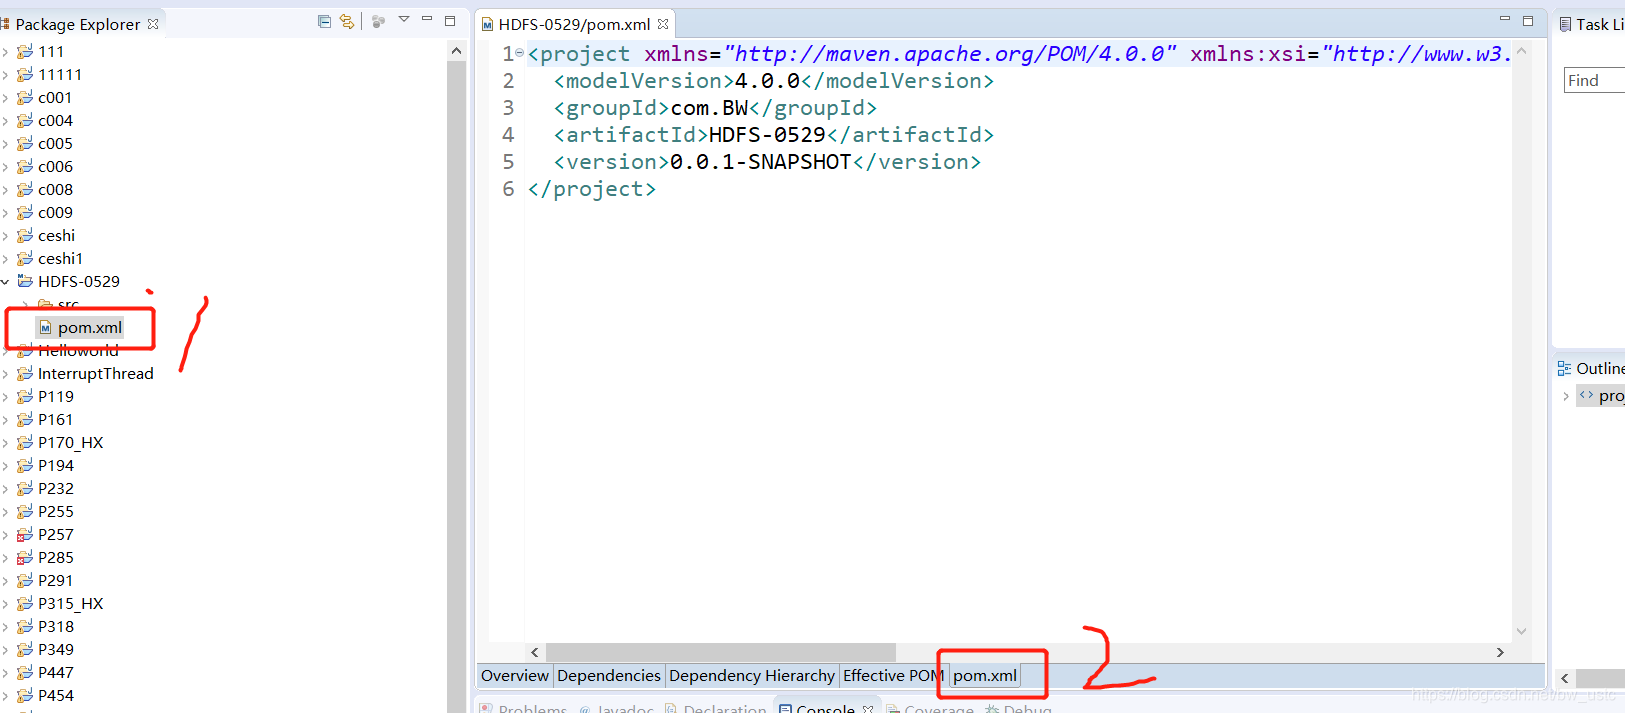Maximize the pom.xml editor area
Viewport: 1625px width, 713px height.
[1528, 20]
